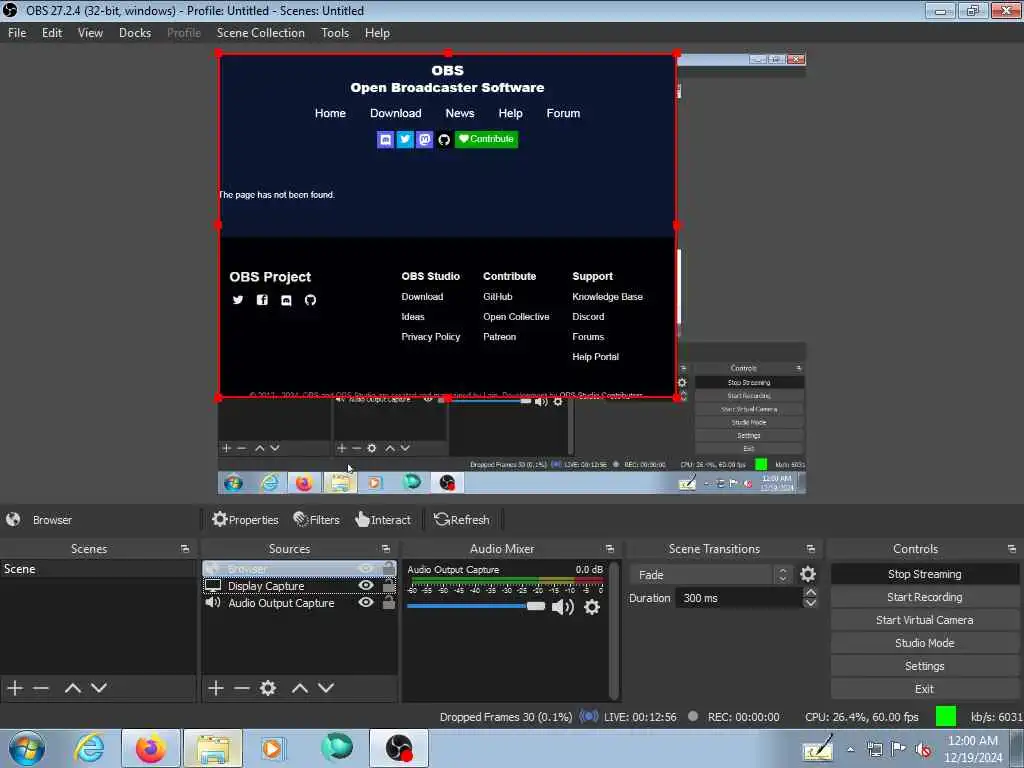Open Filters for the selected source
This screenshot has width=1024, height=768.
pyautogui.click(x=317, y=520)
